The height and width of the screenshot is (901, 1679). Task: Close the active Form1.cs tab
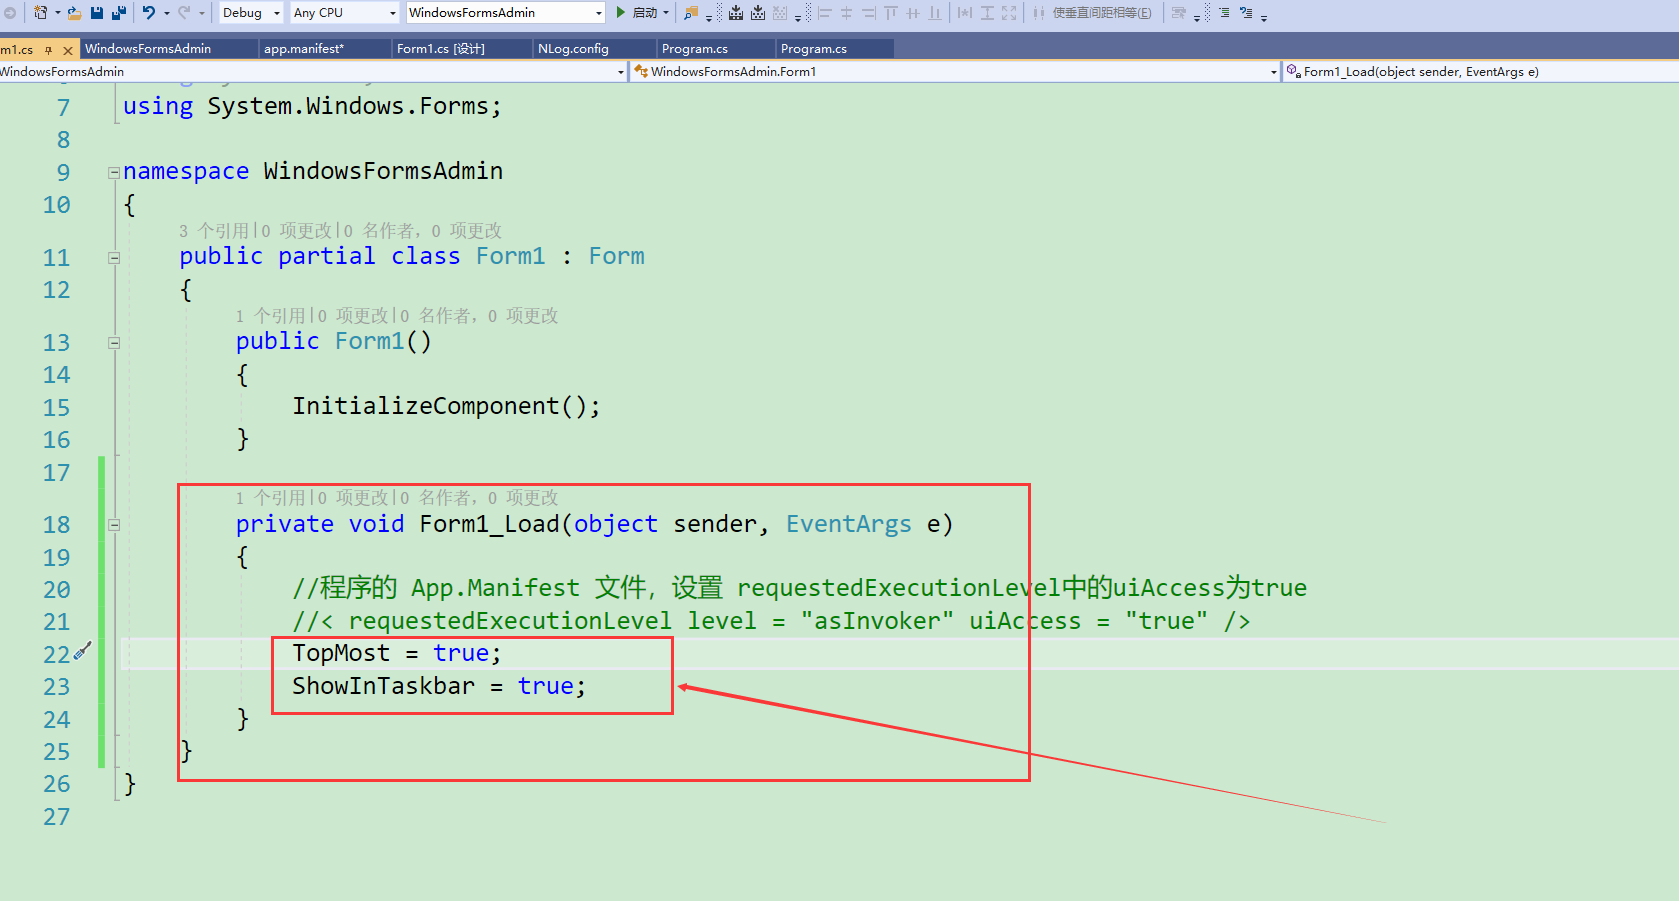click(x=68, y=49)
